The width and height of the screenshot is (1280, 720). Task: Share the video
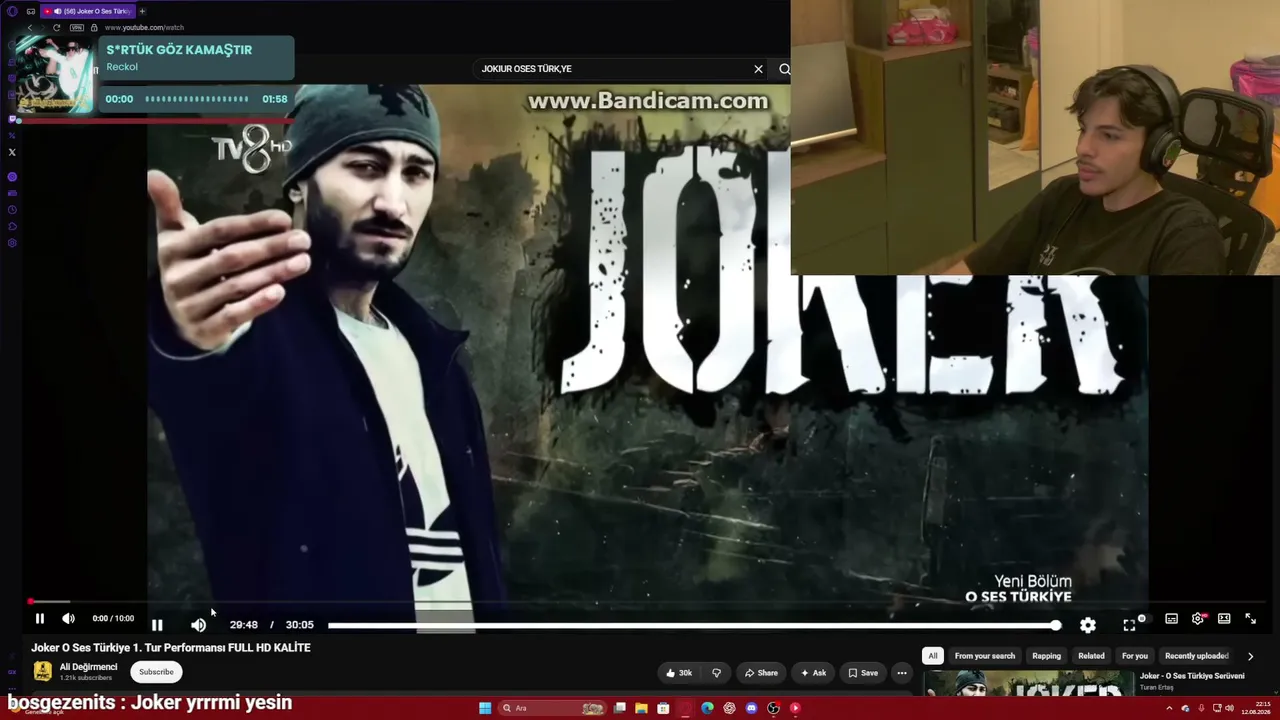[760, 673]
